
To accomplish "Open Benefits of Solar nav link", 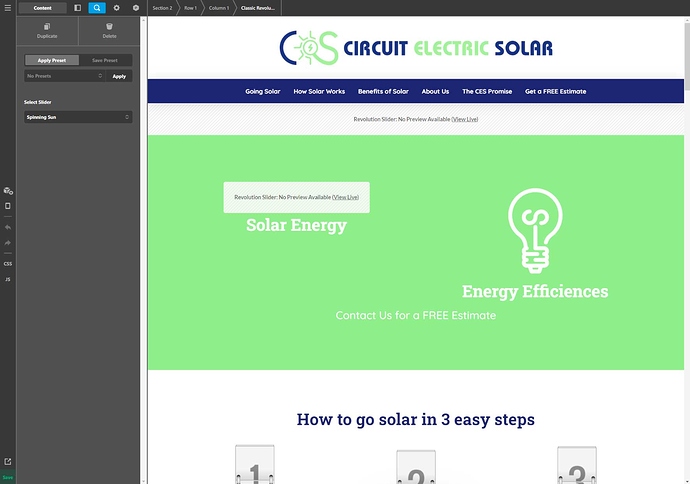I will coord(383,92).
